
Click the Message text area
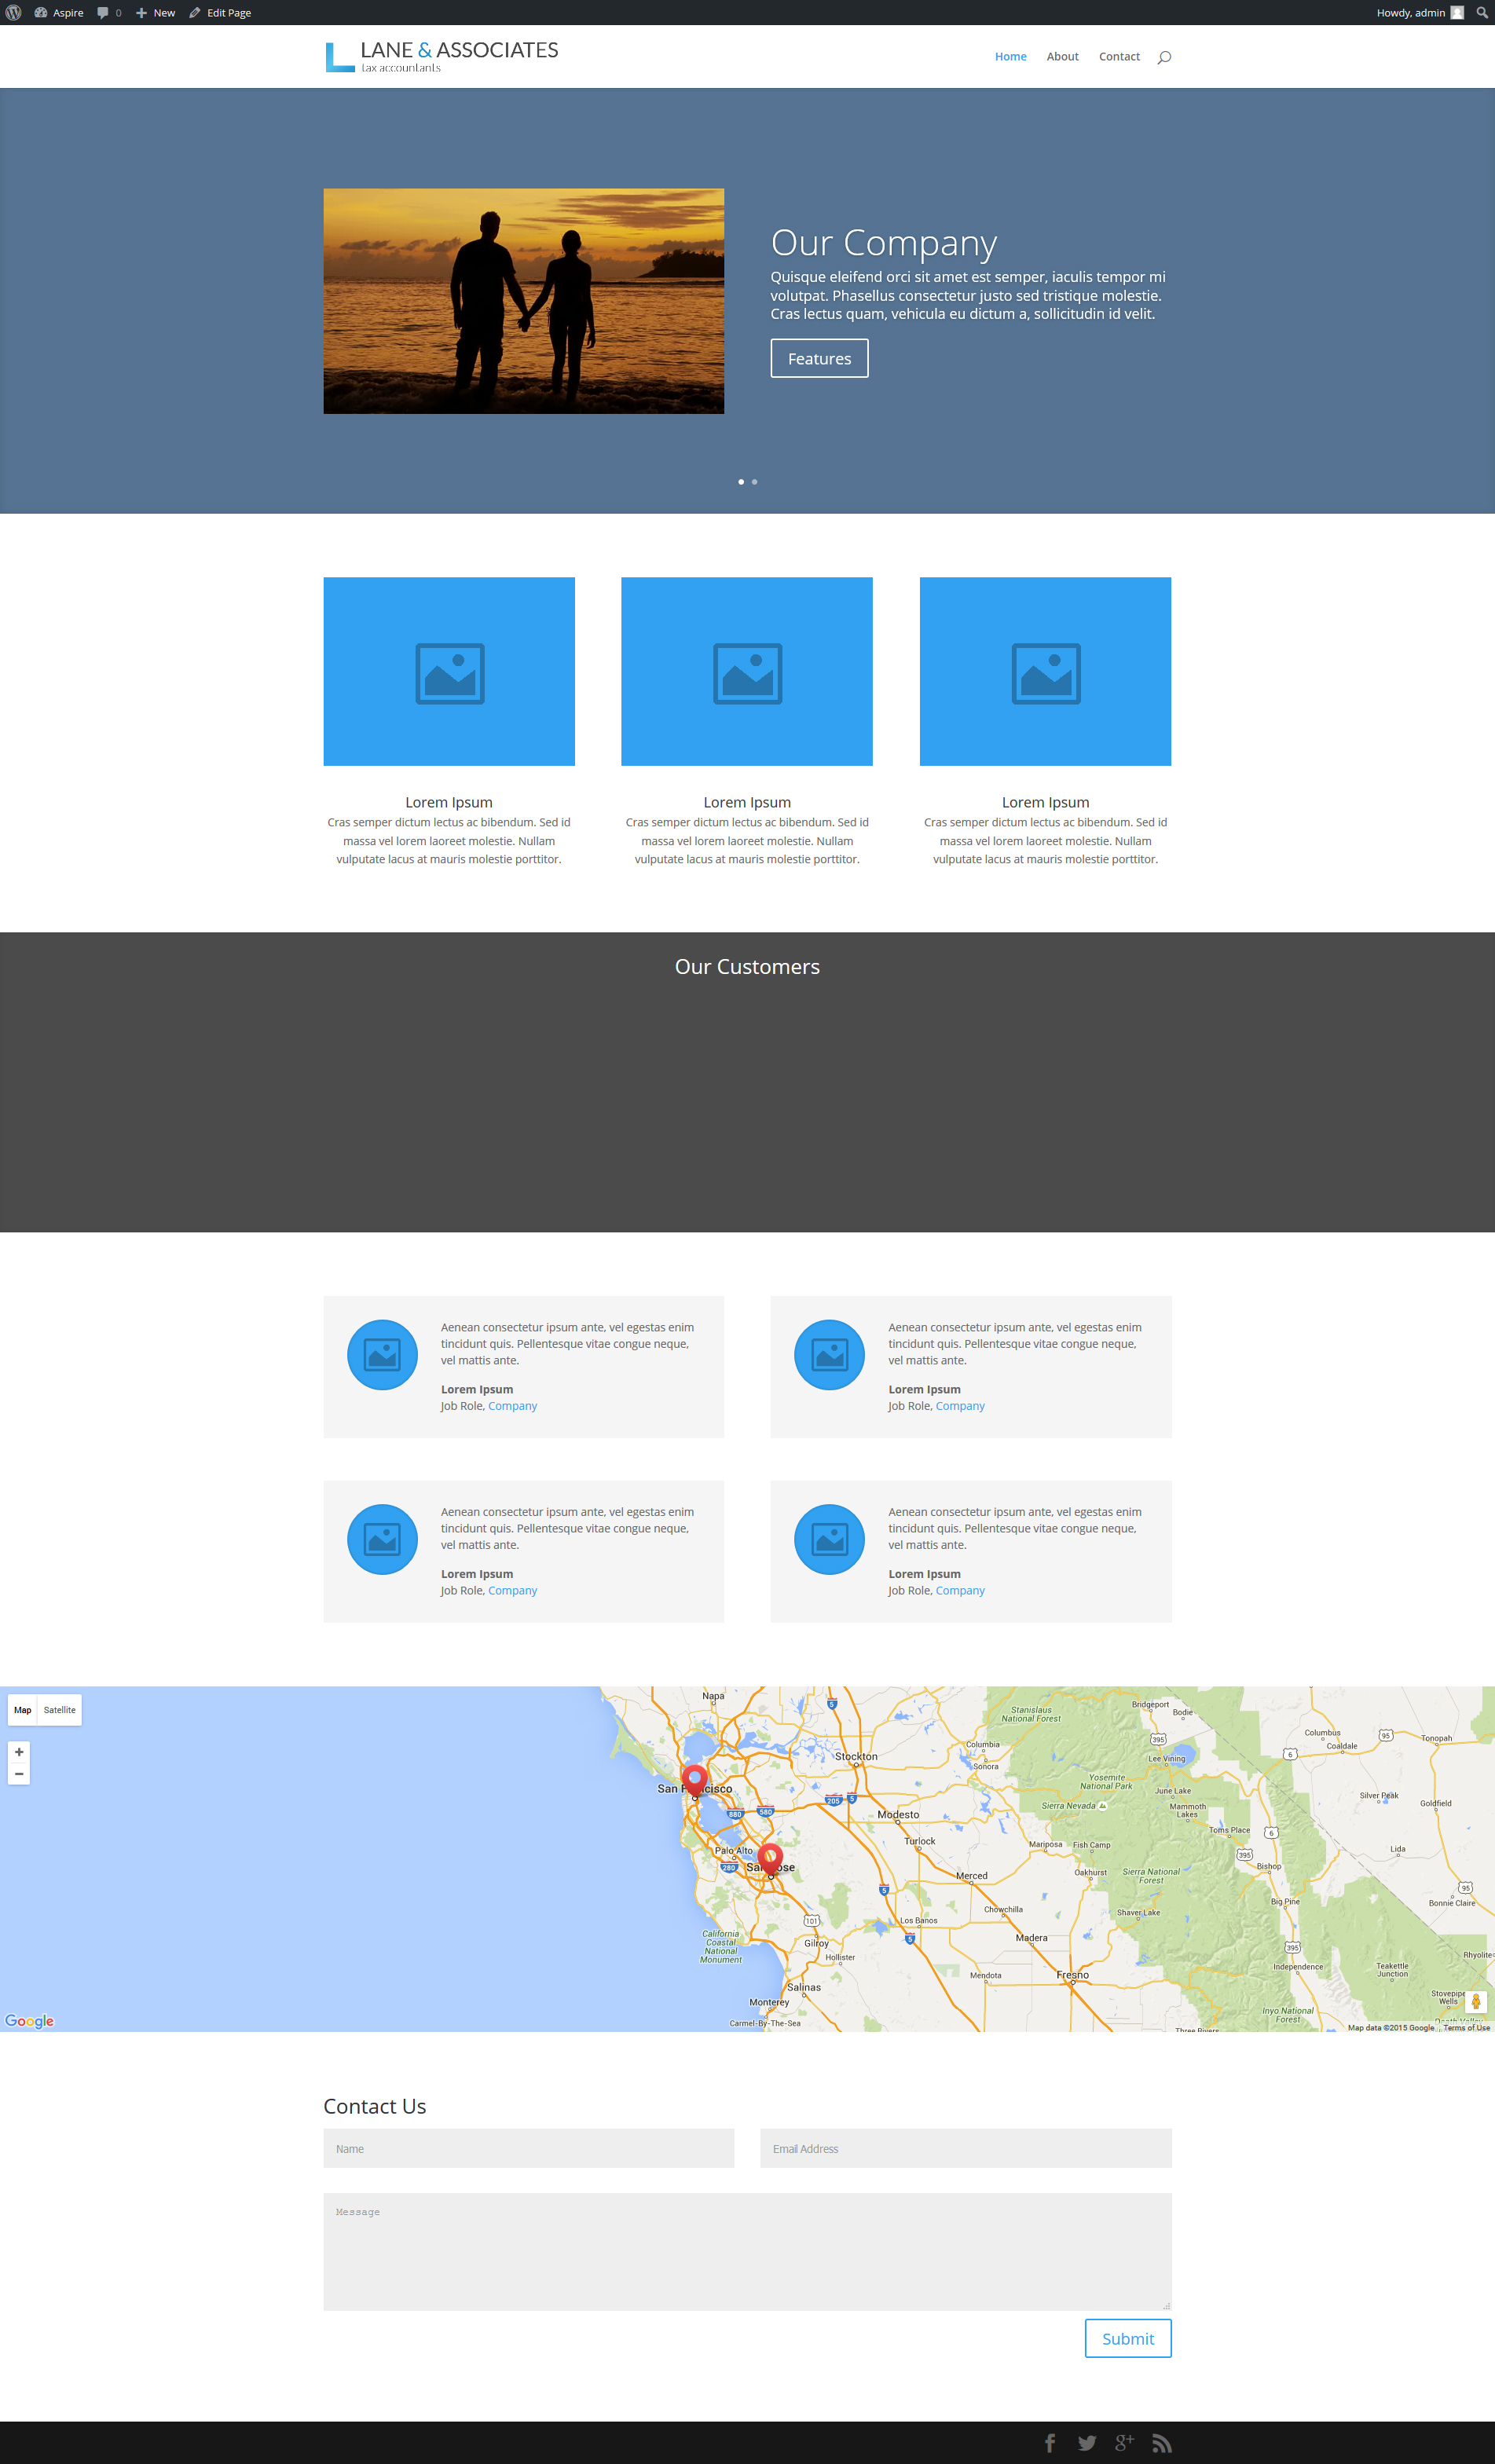(x=747, y=2252)
